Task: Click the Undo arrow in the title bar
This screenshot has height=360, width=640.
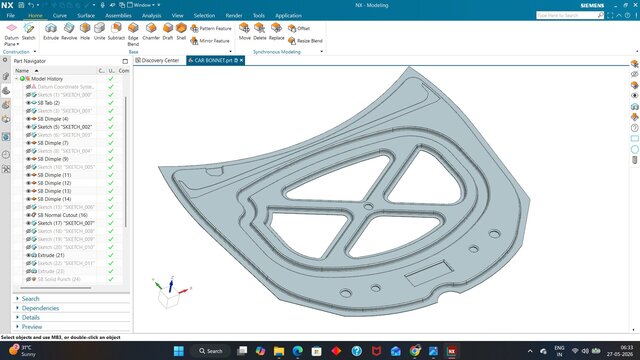Action: (x=31, y=5)
